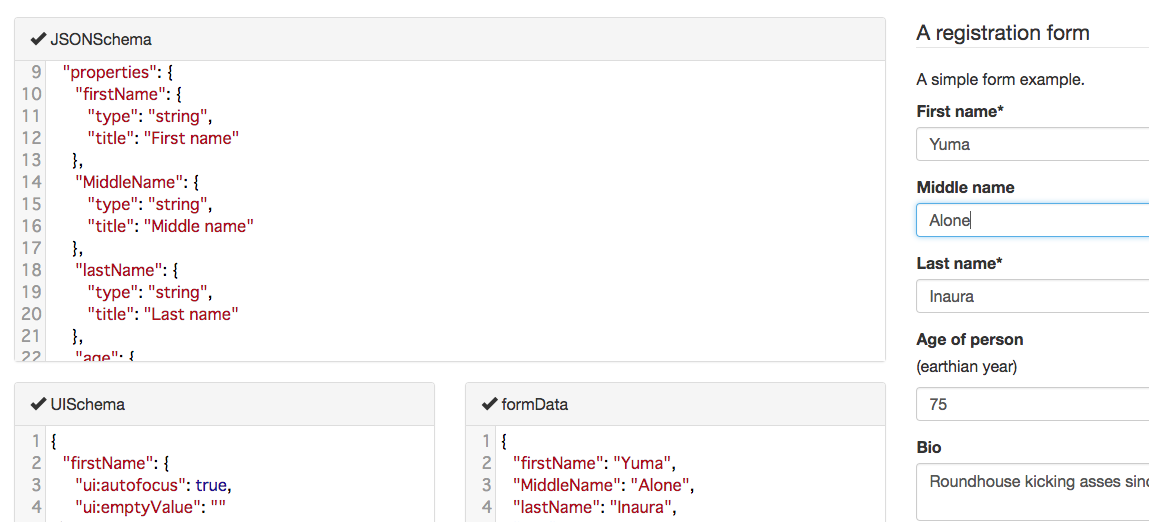The width and height of the screenshot is (1149, 522).
Task: Click the Bio textarea with Roundhouse text
Action: click(x=1032, y=491)
